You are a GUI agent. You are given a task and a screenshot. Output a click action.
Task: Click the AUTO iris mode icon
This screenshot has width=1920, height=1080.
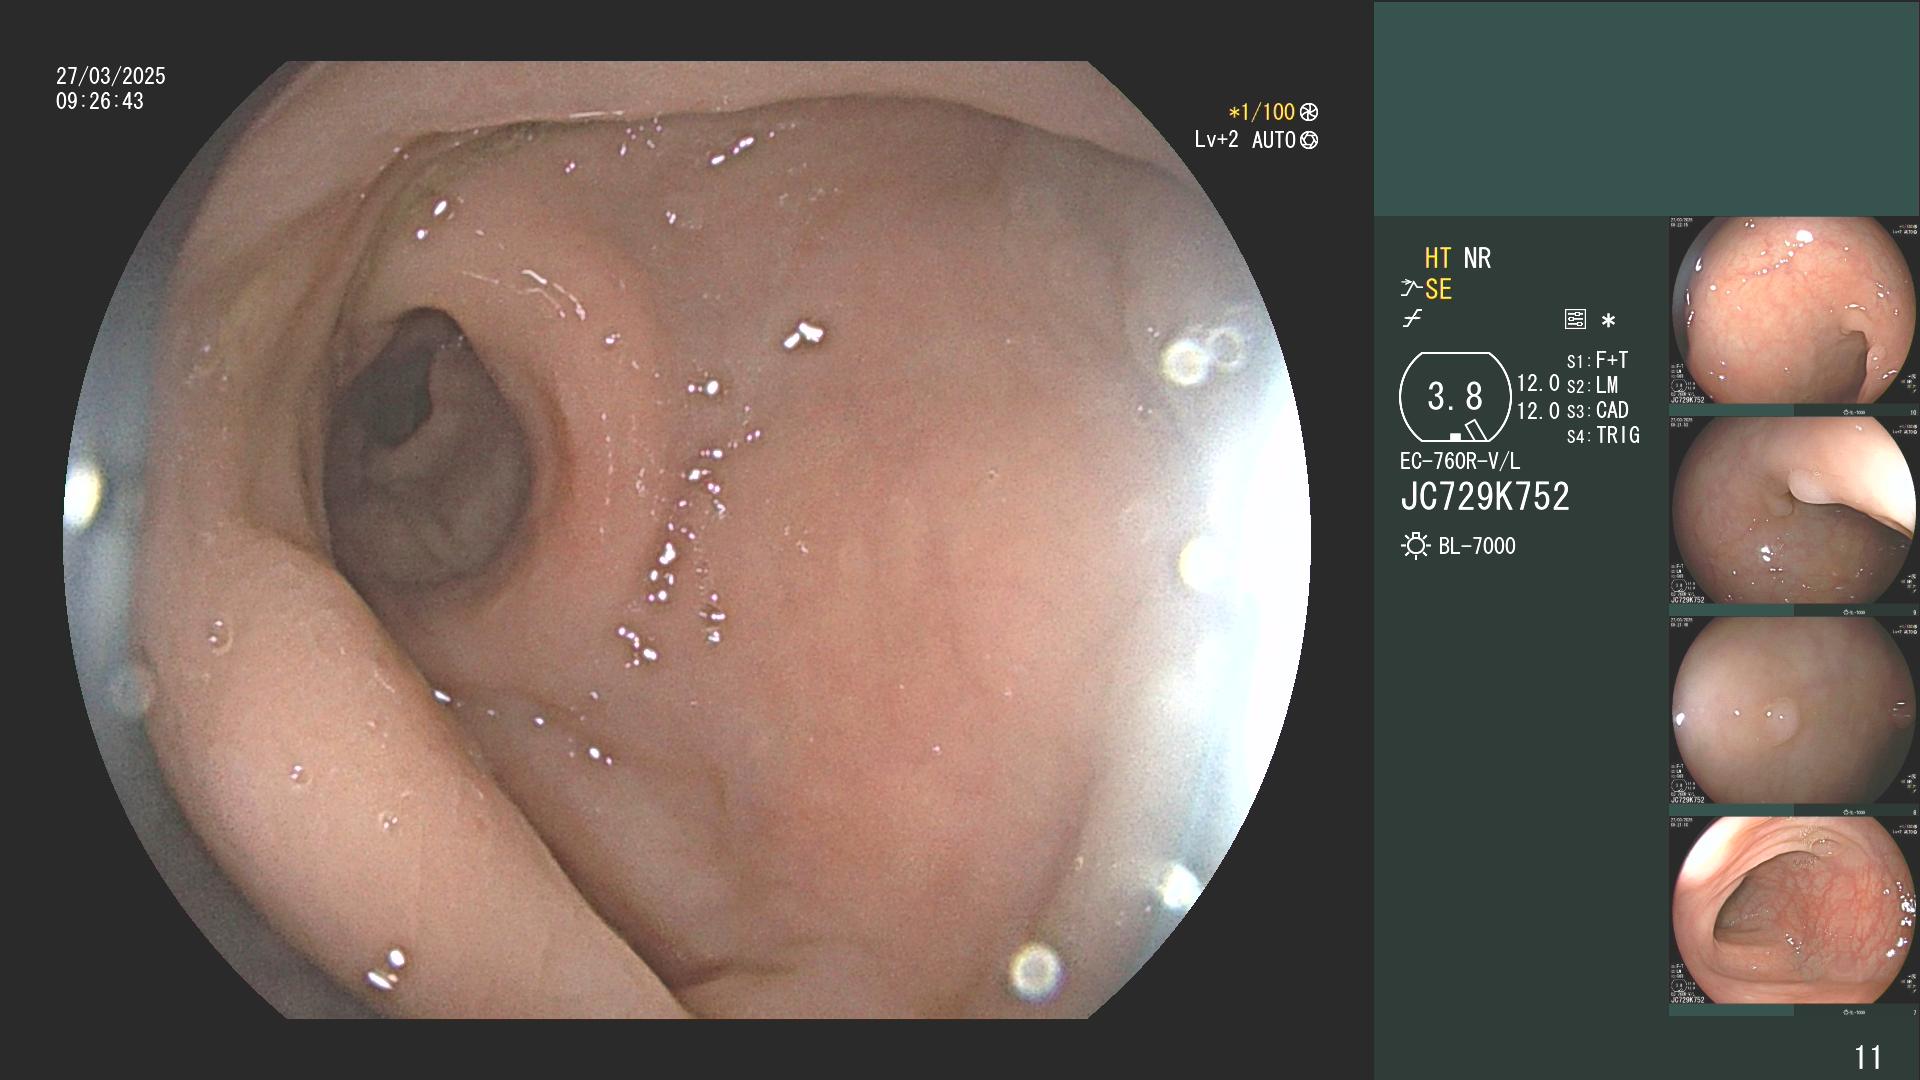pyautogui.click(x=1309, y=140)
